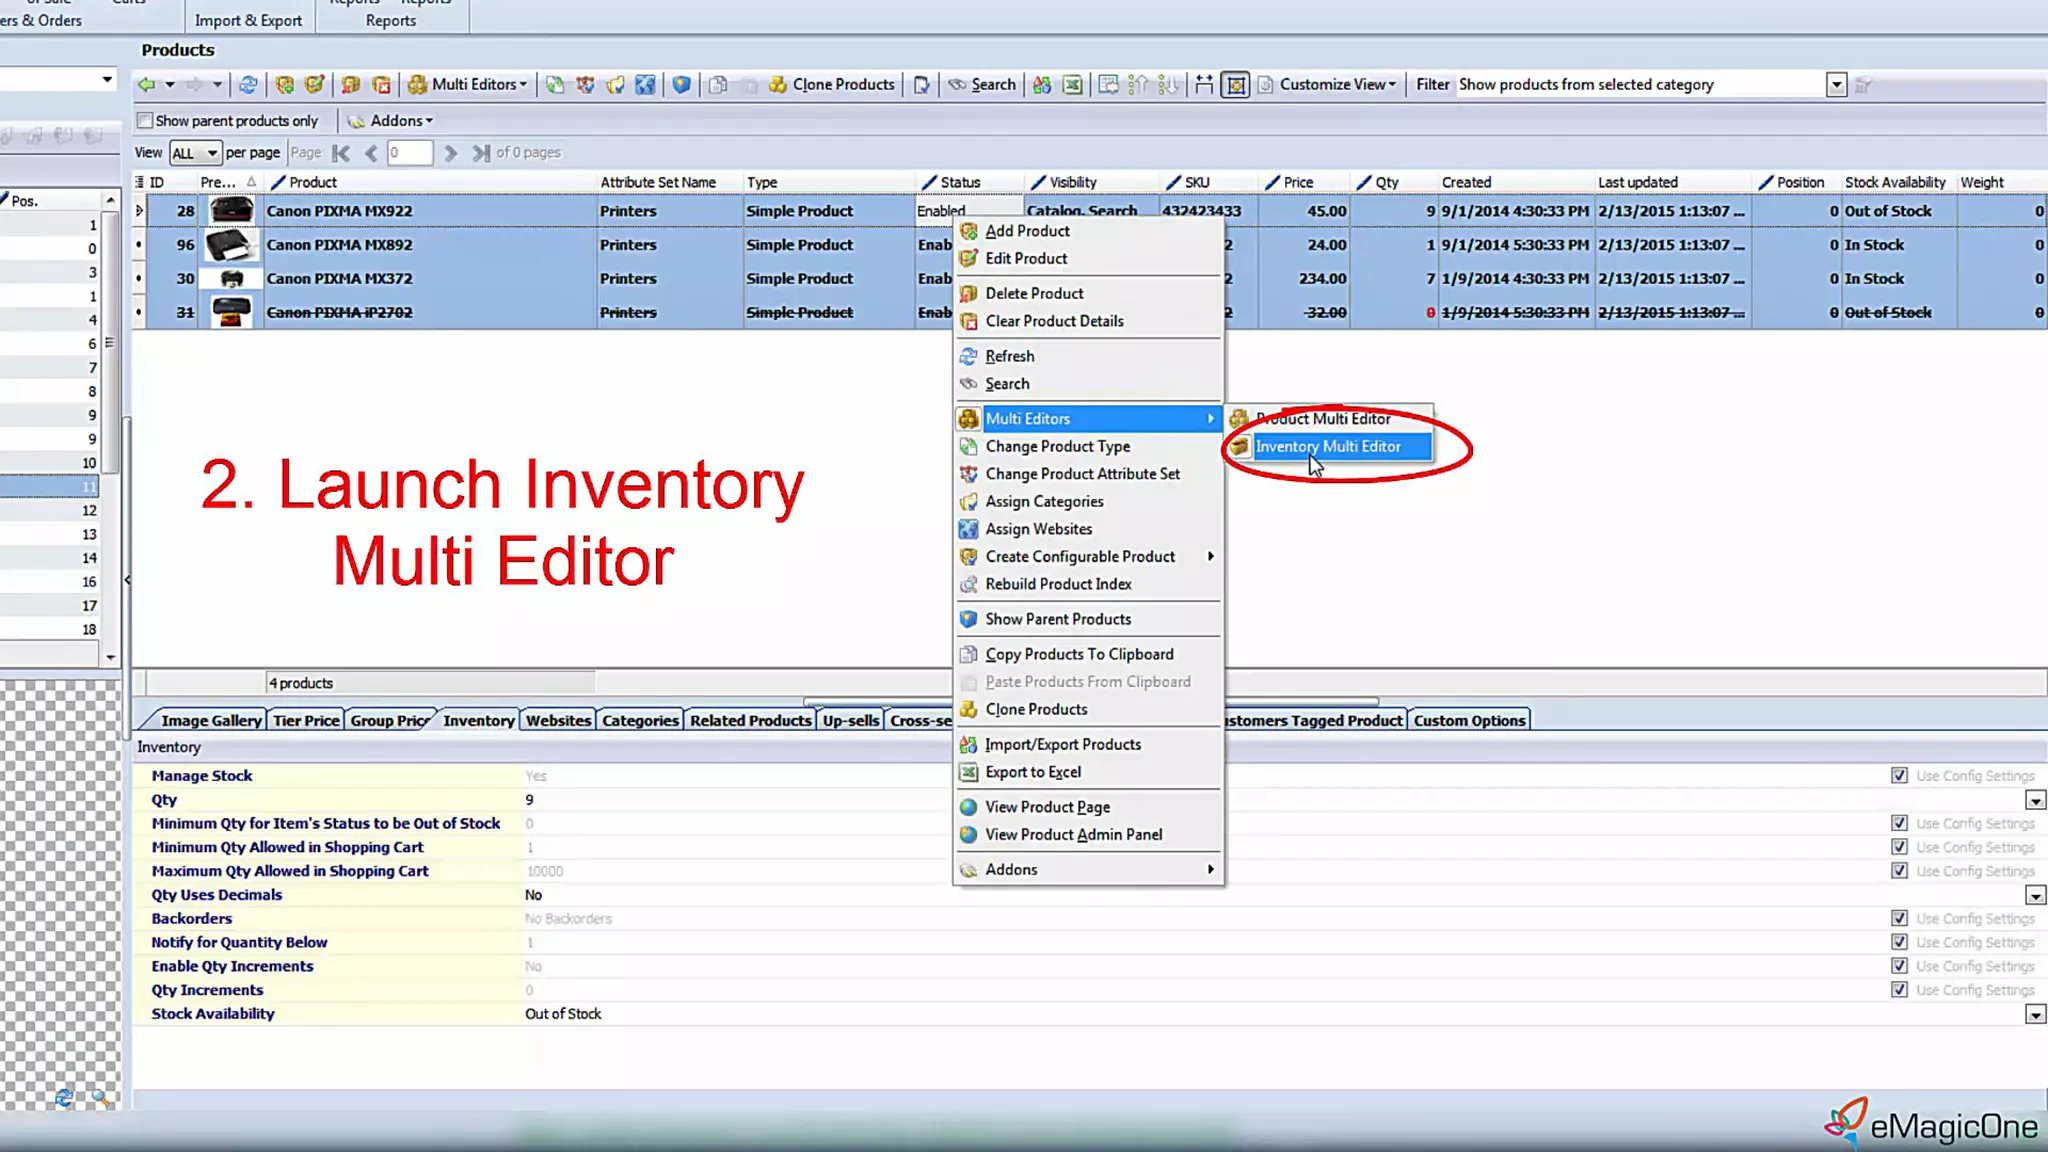Viewport: 2048px width, 1152px height.
Task: Click the Assign Websites globe toolbar icon
Action: pyautogui.click(x=646, y=85)
